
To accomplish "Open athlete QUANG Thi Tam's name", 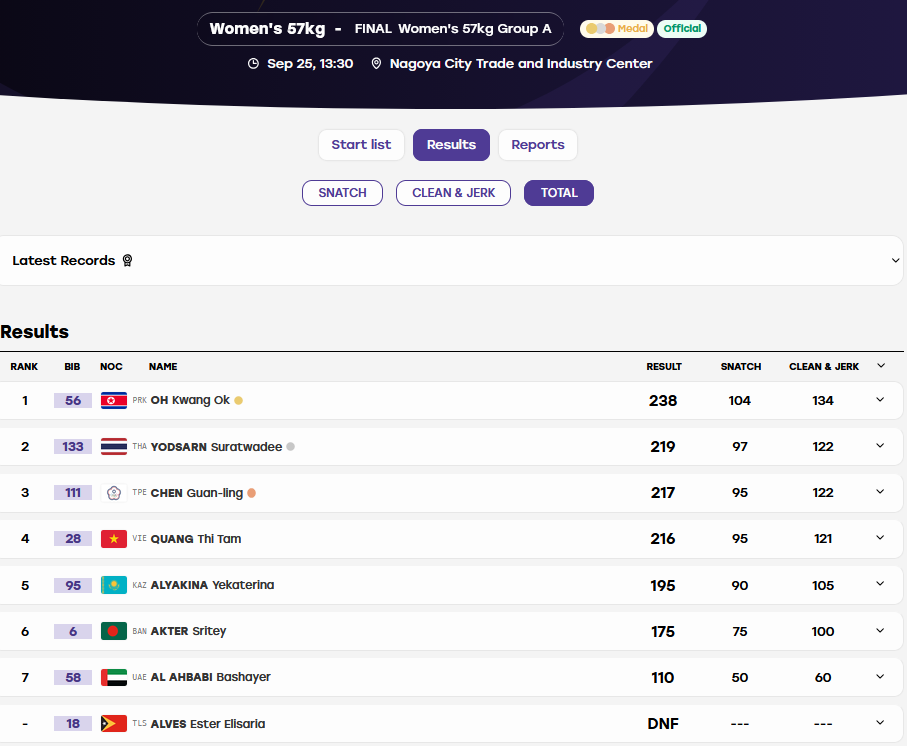I will tap(196, 539).
